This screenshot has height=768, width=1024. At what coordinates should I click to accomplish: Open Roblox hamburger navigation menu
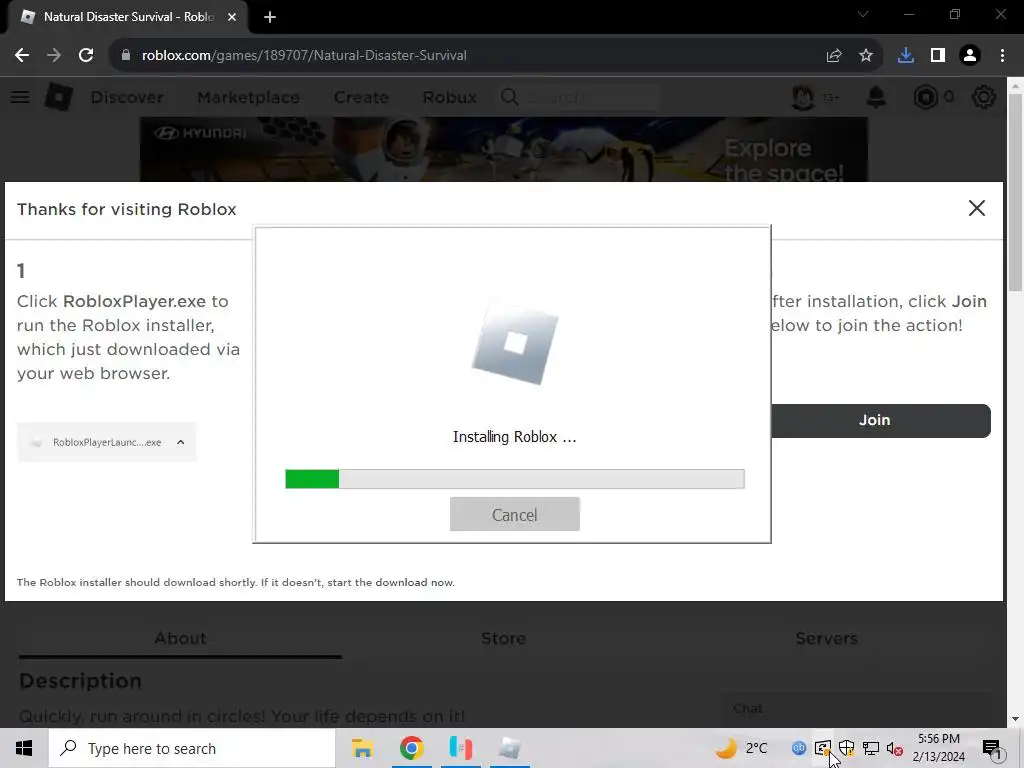click(x=20, y=97)
